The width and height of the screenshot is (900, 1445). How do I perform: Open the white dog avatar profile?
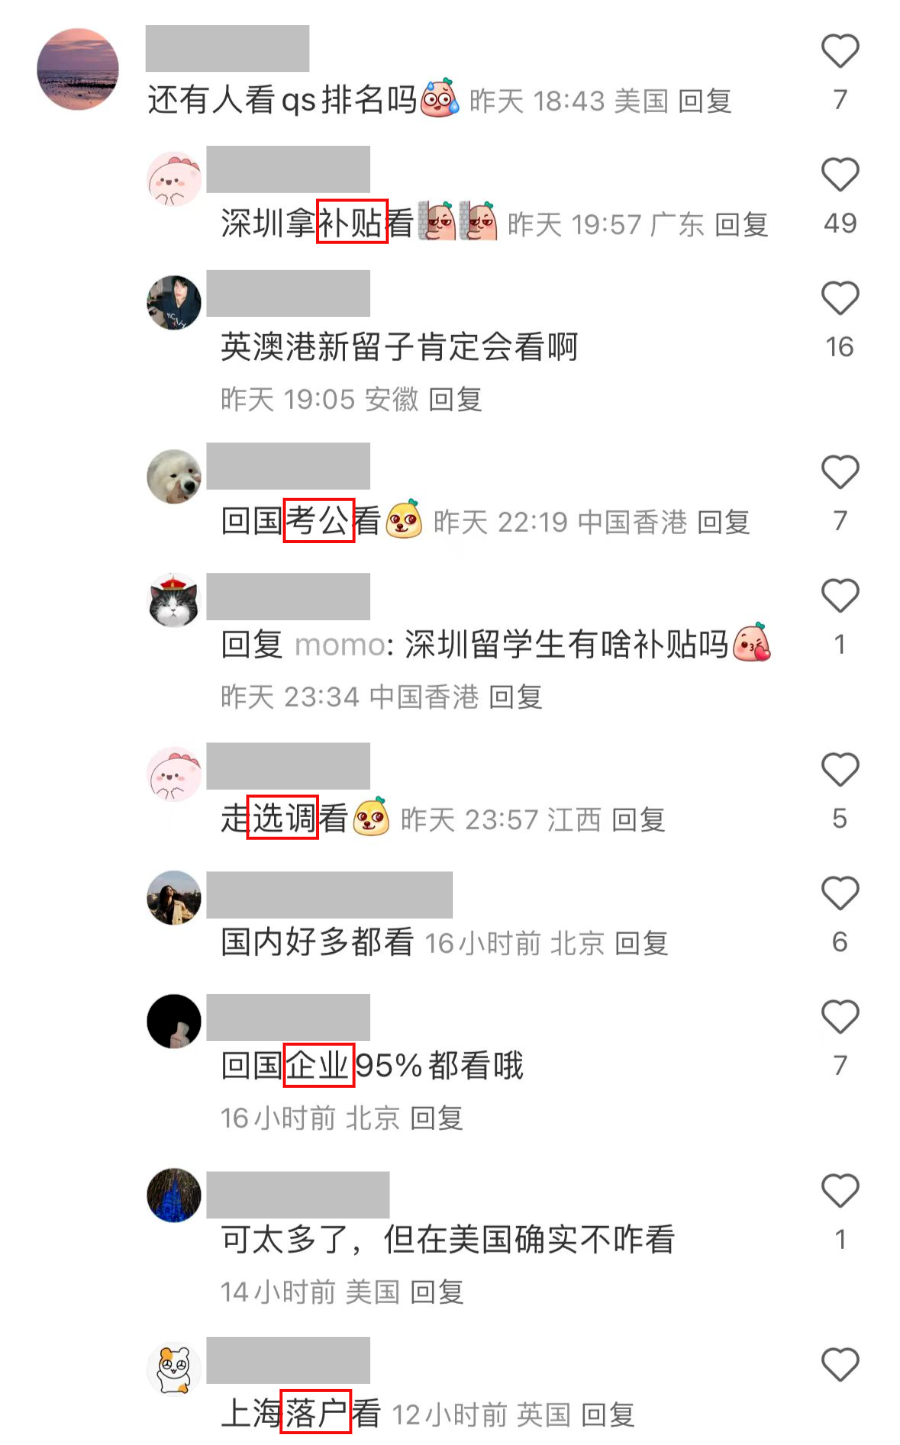pyautogui.click(x=174, y=477)
